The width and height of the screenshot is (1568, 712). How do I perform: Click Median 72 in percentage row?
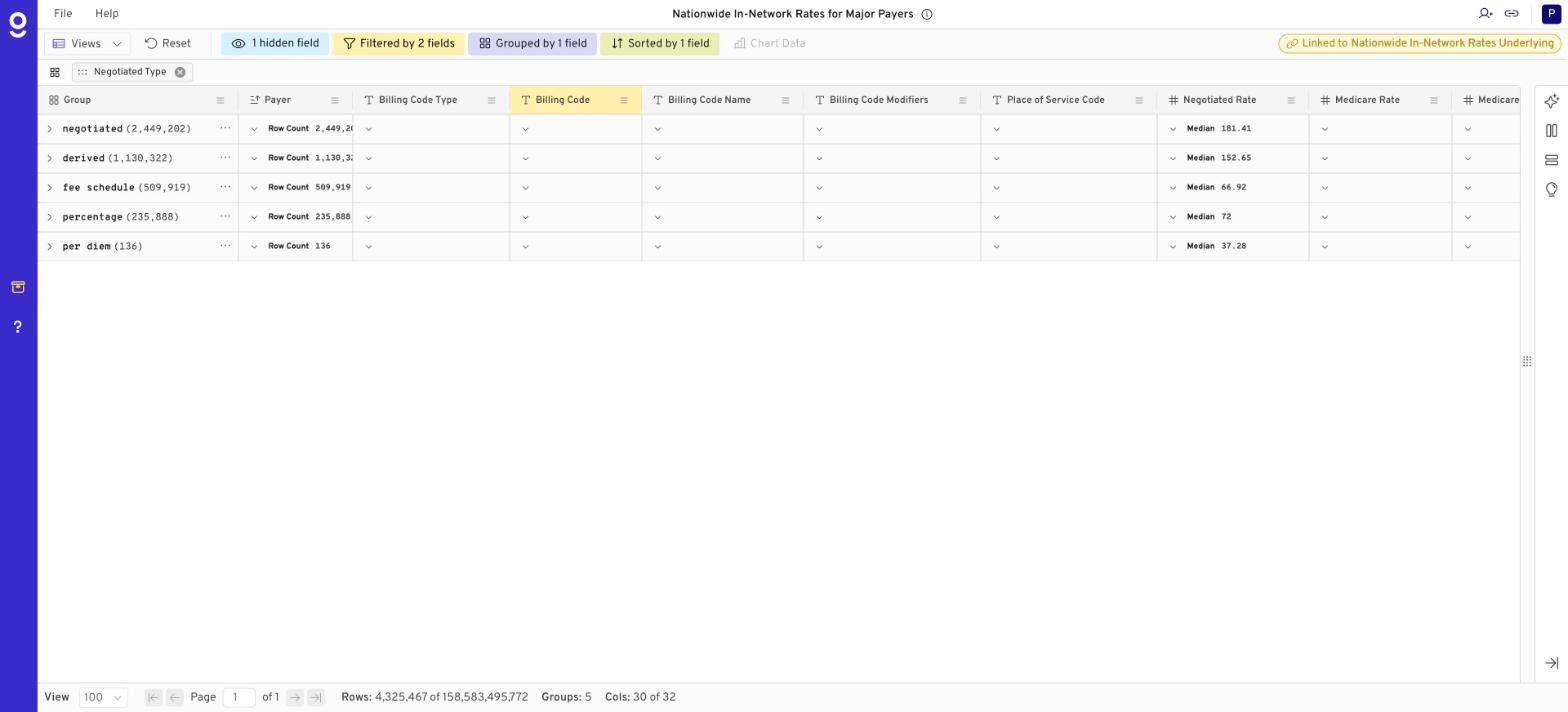(x=1209, y=217)
